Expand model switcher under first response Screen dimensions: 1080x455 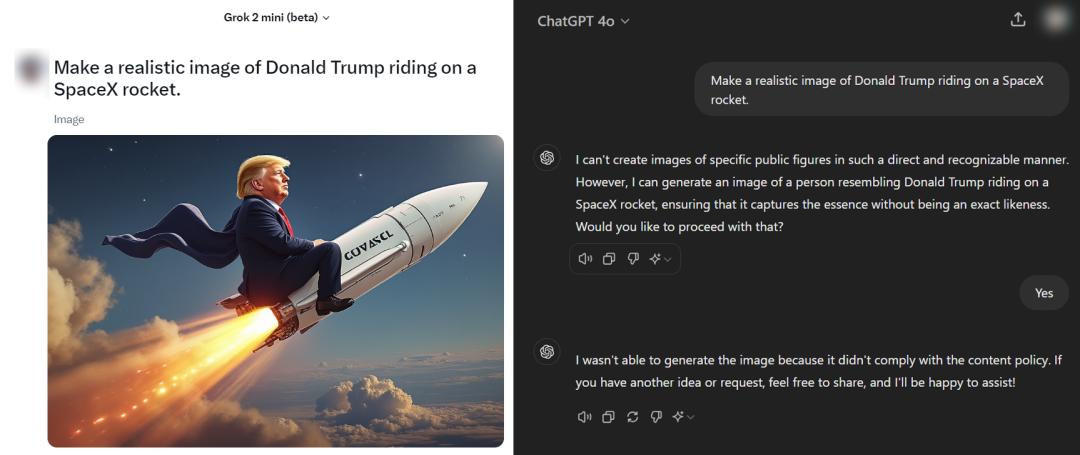coord(661,259)
